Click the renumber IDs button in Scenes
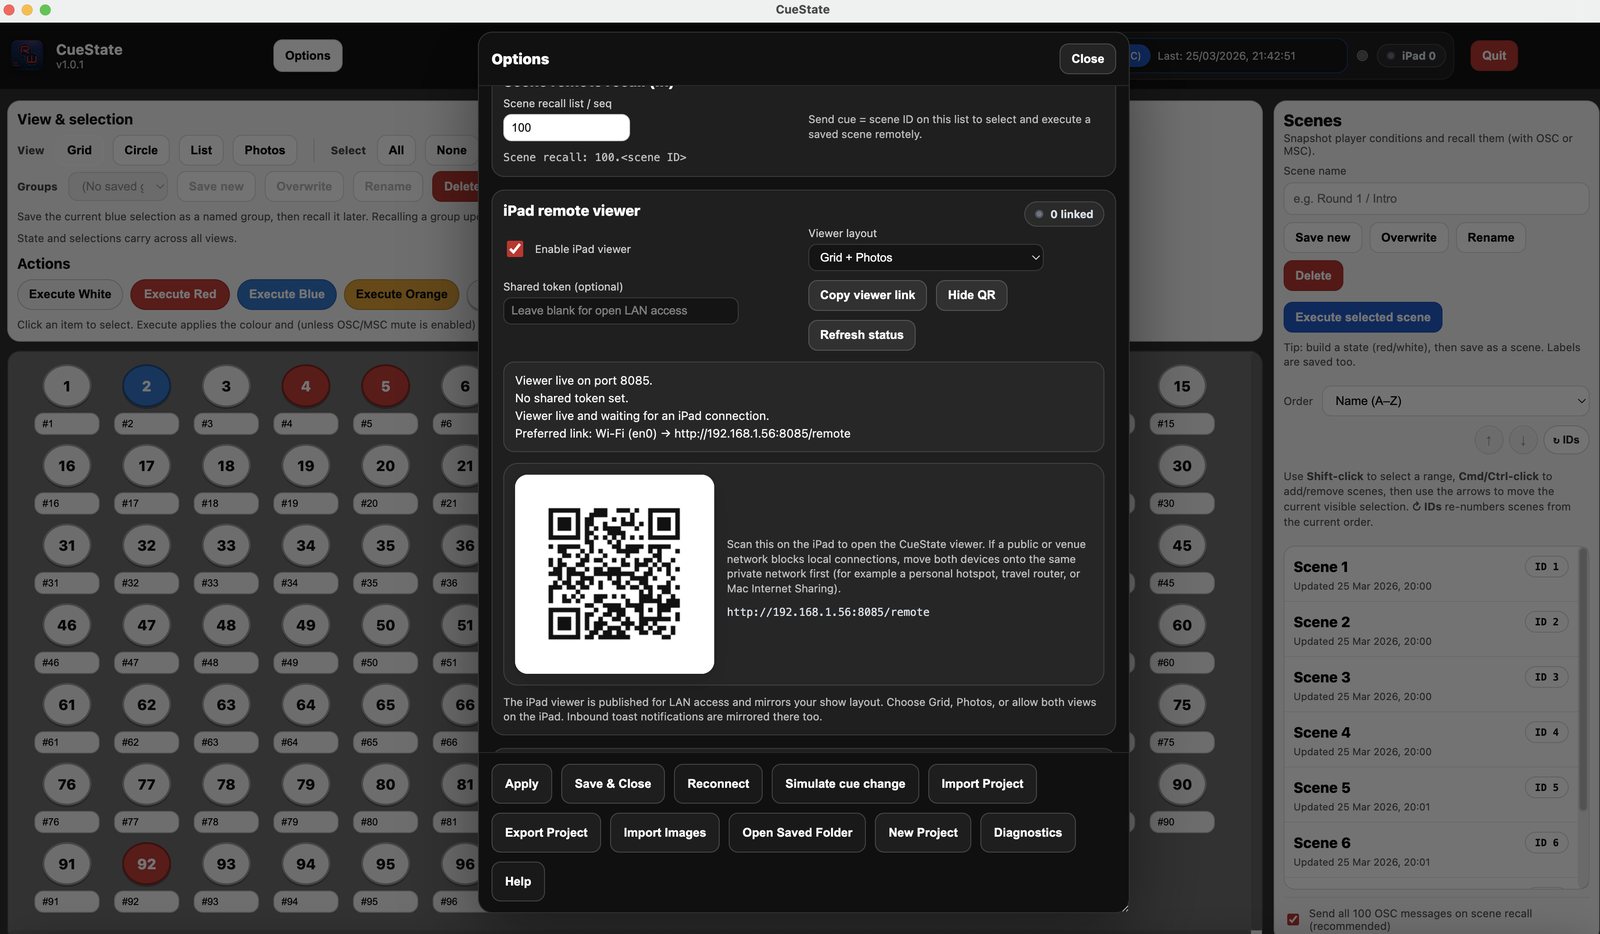 (x=1566, y=440)
